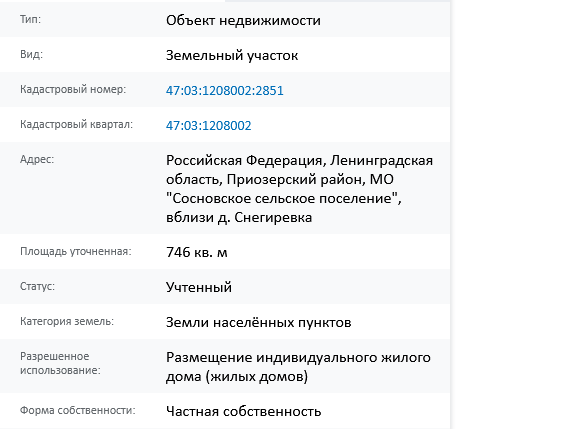Viewport: 574px width, 429px height.
Task: Click the "Площадь уточненная:" label
Action: tap(76, 251)
